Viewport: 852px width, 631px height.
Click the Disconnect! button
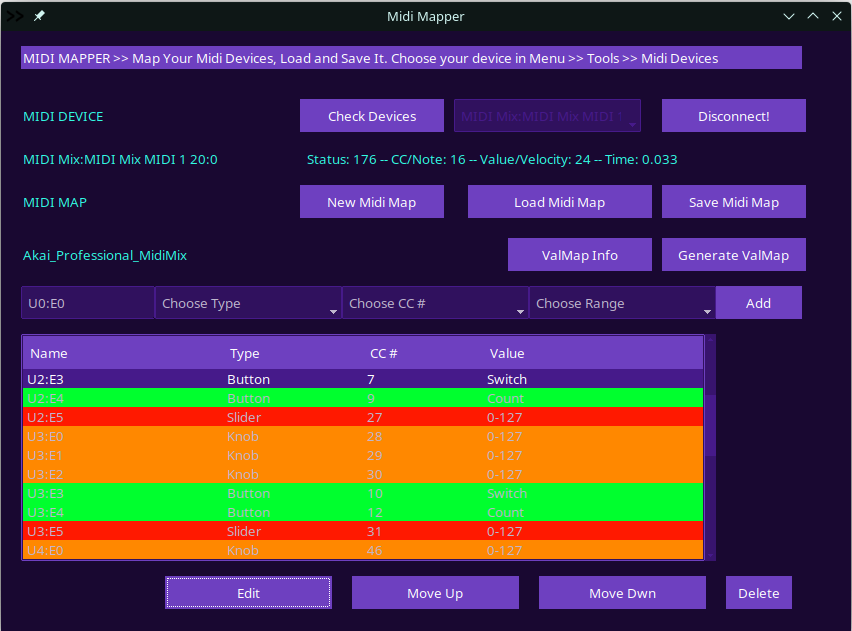(x=733, y=116)
